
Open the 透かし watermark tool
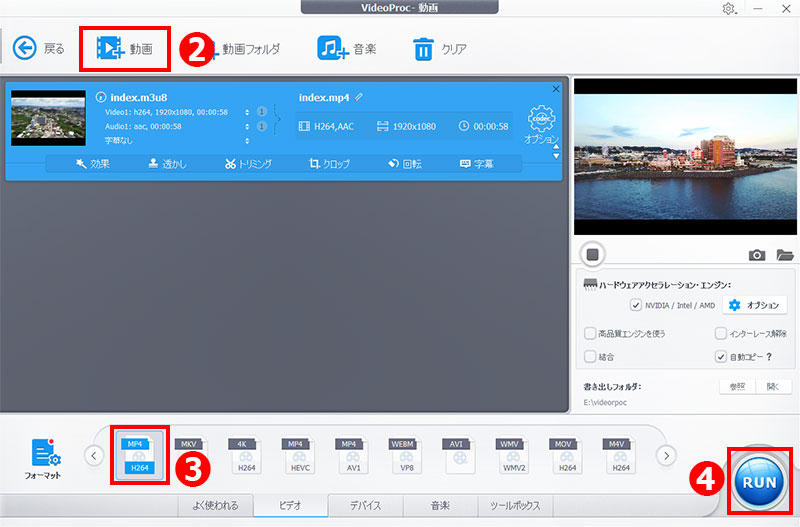[x=167, y=164]
